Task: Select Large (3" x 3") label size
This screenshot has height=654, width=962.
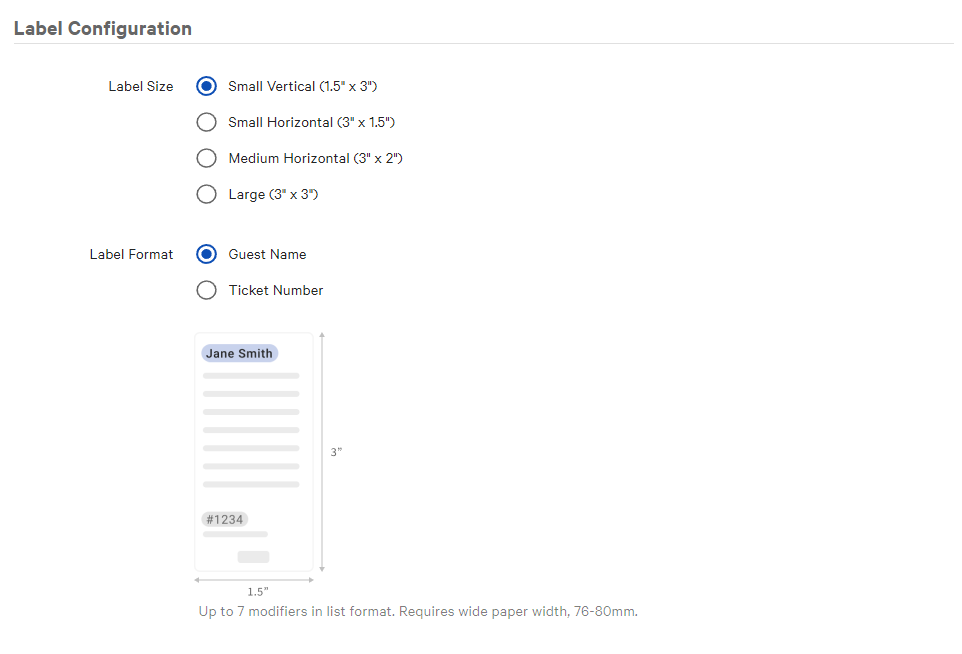Action: (207, 194)
